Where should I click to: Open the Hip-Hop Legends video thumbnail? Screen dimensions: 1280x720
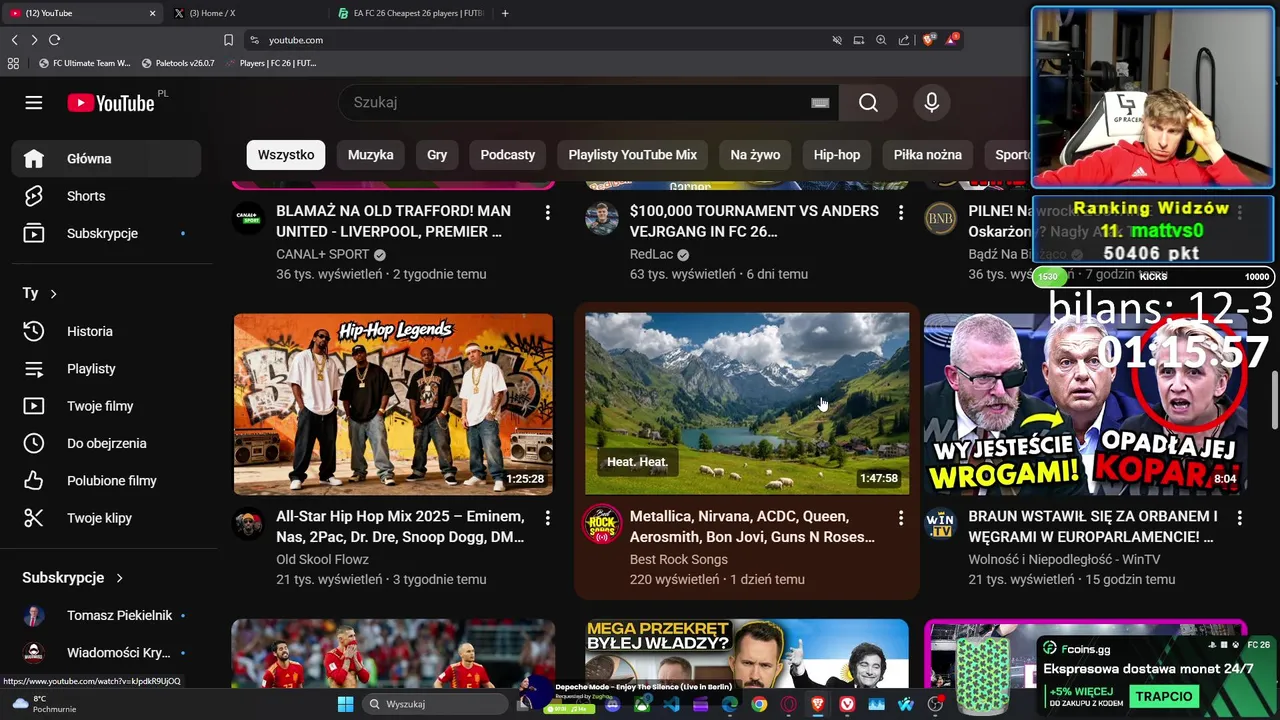393,404
